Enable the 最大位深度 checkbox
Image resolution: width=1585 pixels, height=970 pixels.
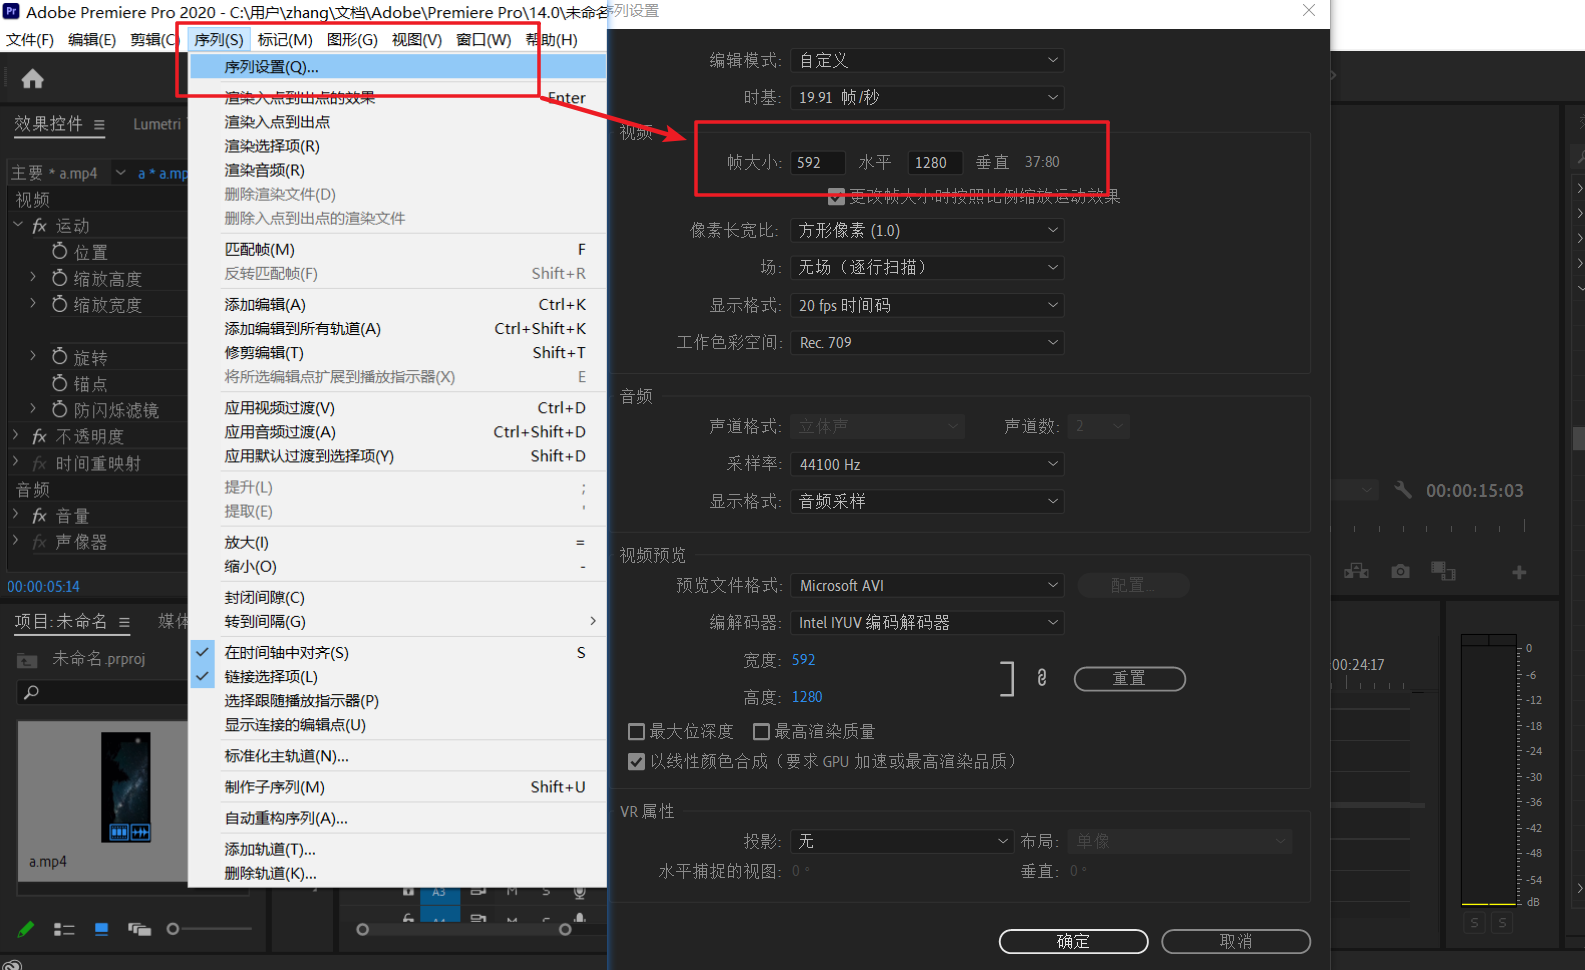(x=636, y=732)
